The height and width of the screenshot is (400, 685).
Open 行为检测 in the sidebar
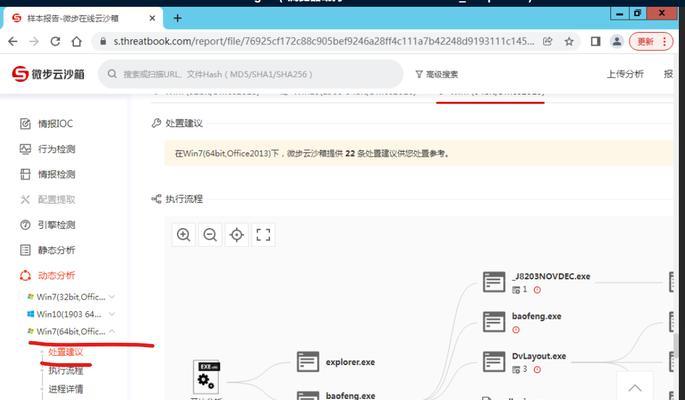47,149
